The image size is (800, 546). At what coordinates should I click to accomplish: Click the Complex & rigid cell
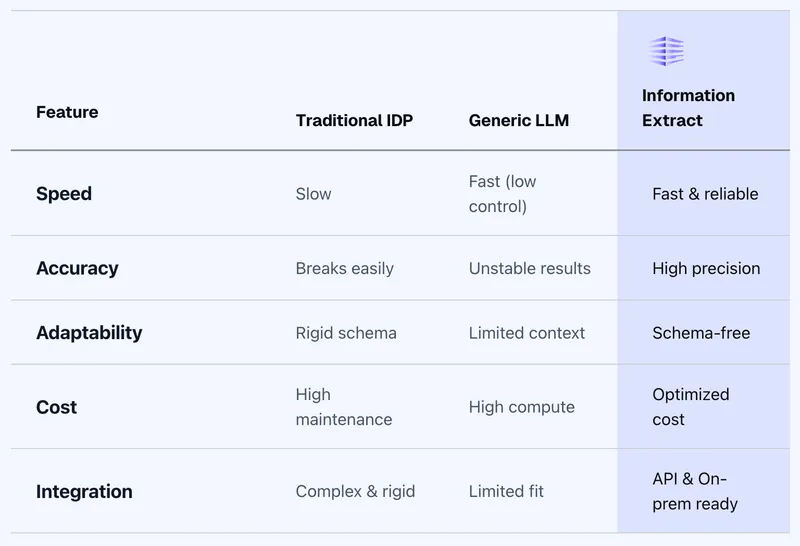(355, 491)
